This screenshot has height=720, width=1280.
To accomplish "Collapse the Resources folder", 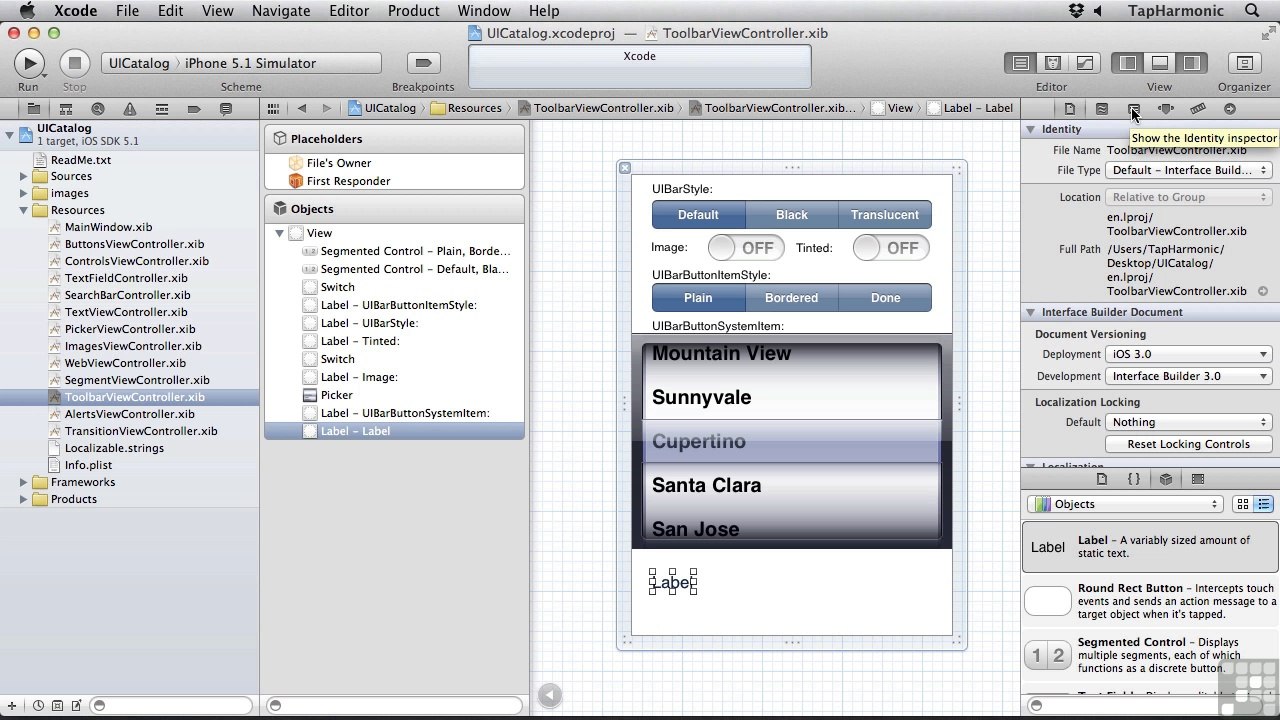I will pos(23,210).
